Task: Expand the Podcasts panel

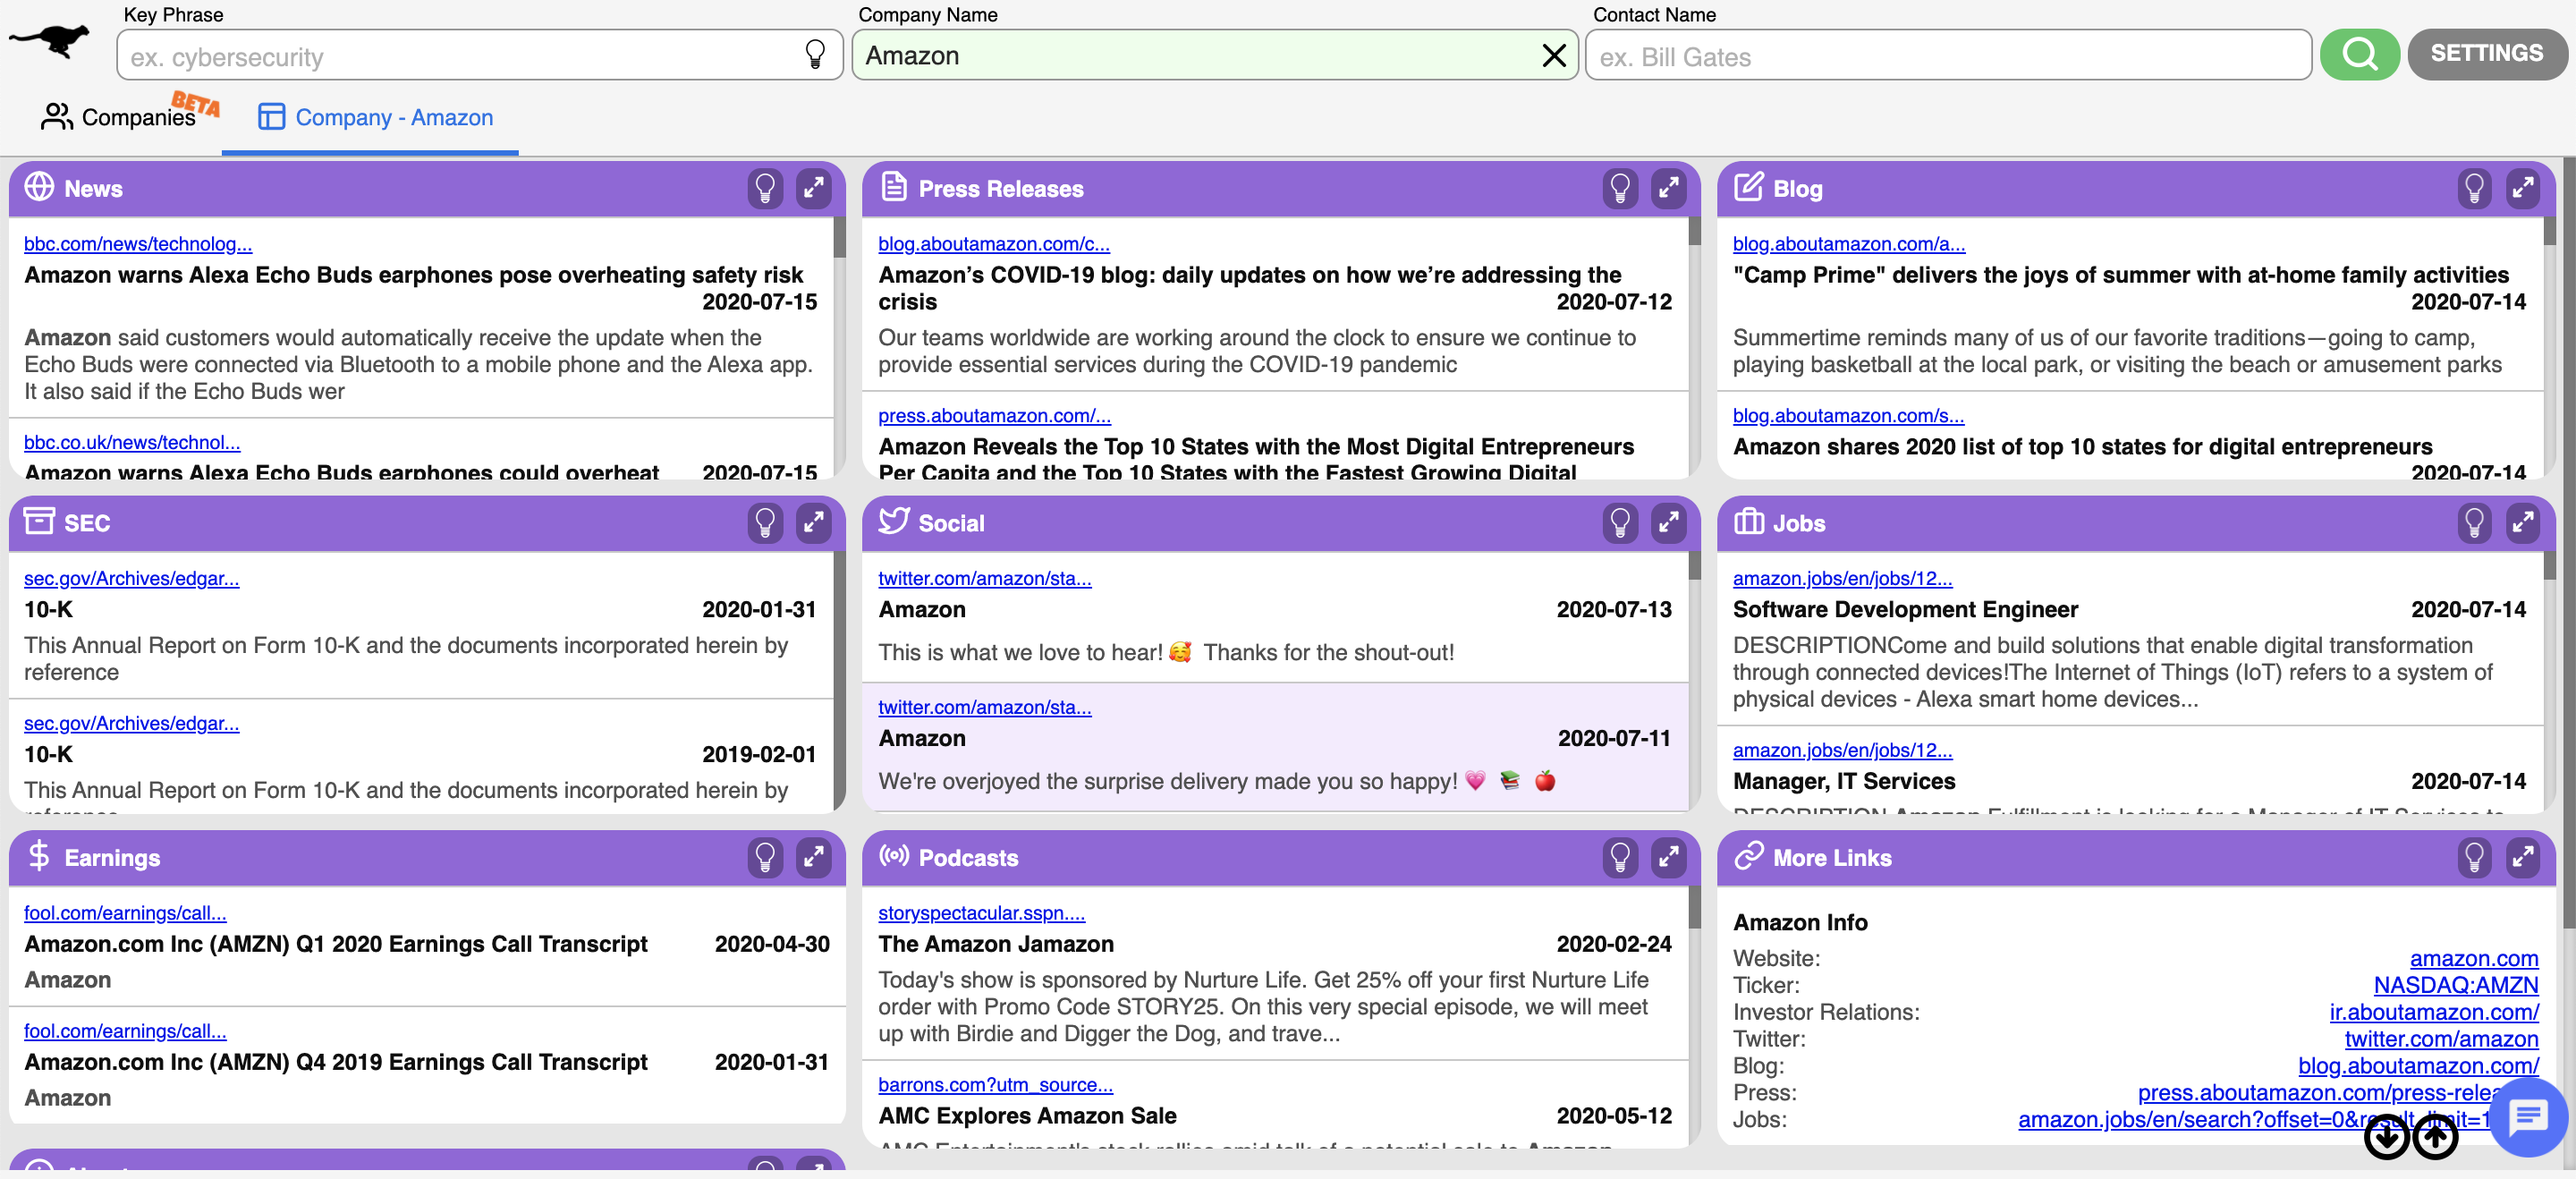Action: point(1668,857)
